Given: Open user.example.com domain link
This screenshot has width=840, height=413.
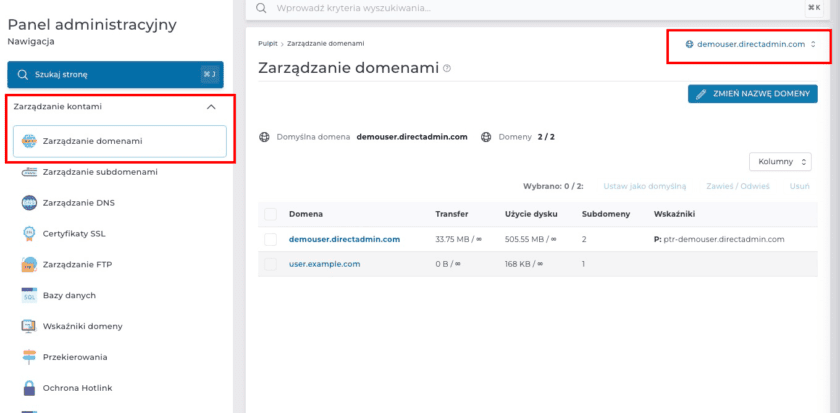Looking at the screenshot, I should coord(325,264).
